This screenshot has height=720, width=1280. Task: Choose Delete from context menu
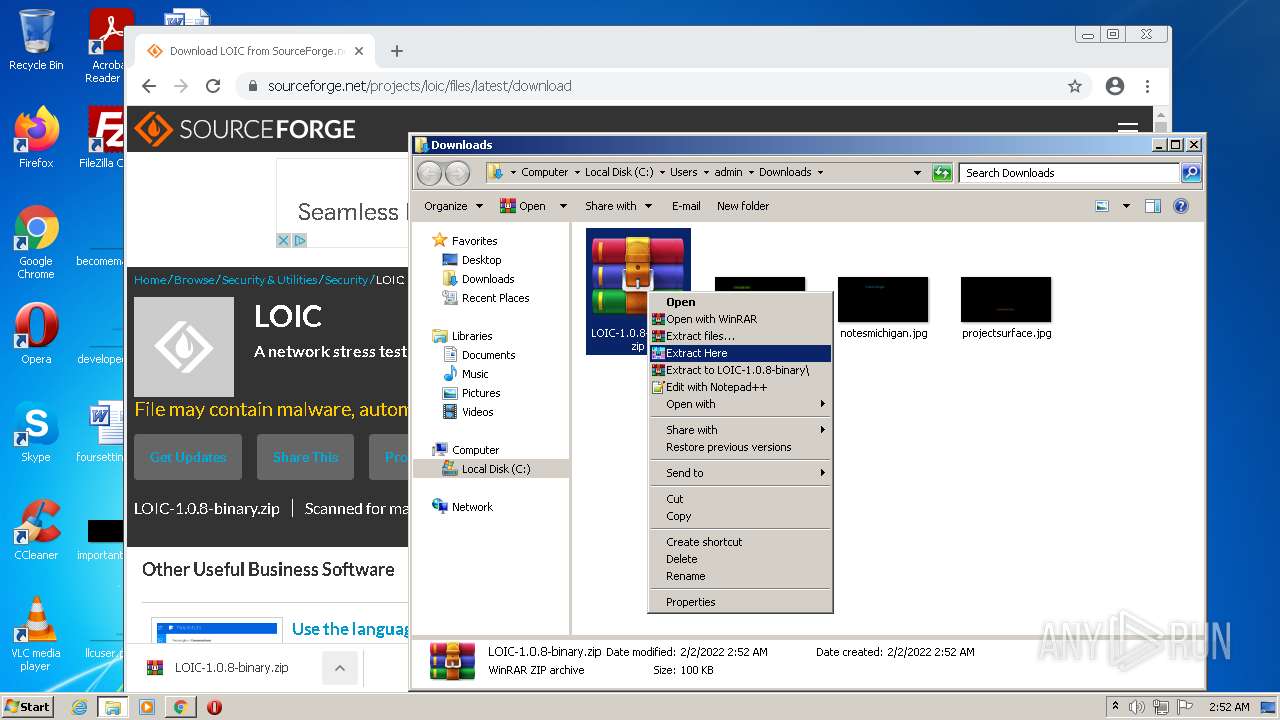(740, 559)
